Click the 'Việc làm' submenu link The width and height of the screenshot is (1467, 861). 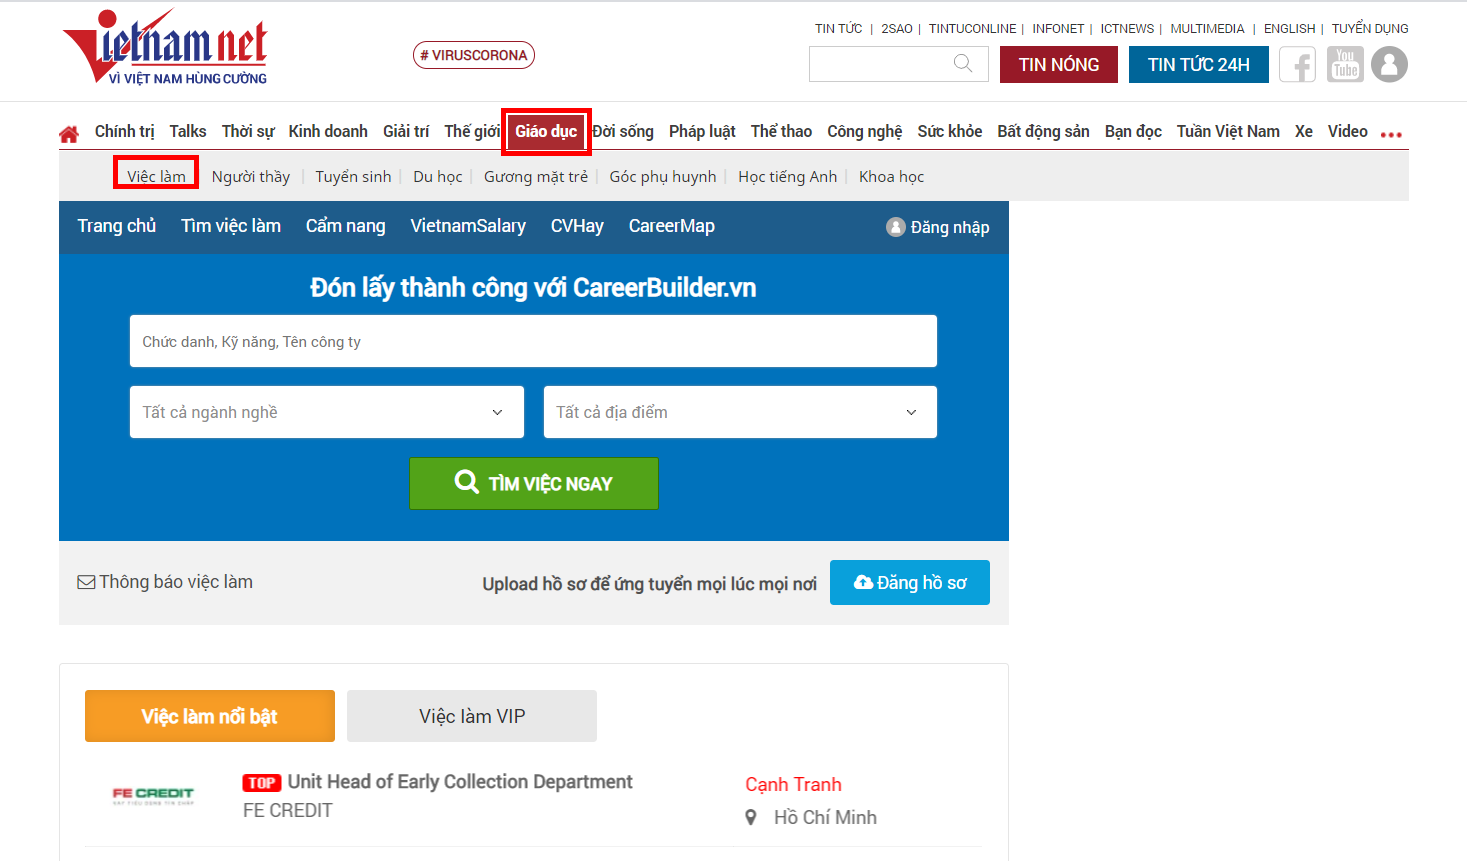156,176
